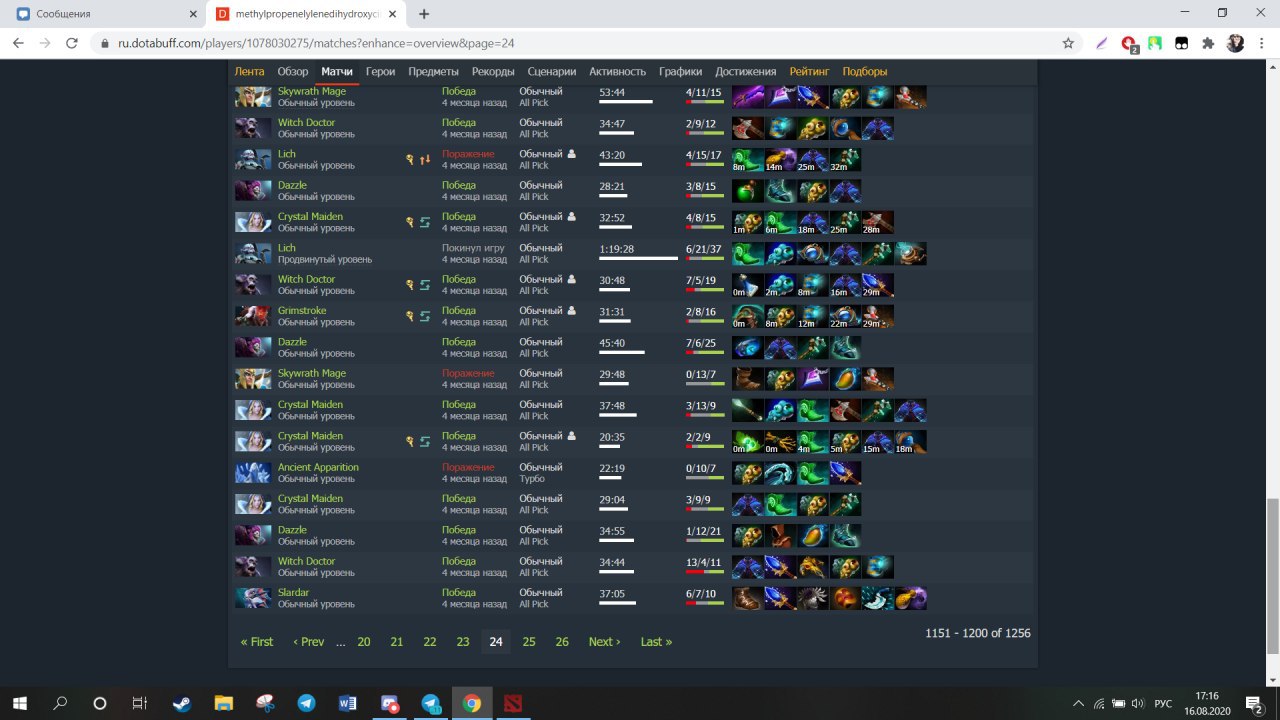Screen dimensions: 1280x720
Task: Open the Лента section
Action: [249, 72]
